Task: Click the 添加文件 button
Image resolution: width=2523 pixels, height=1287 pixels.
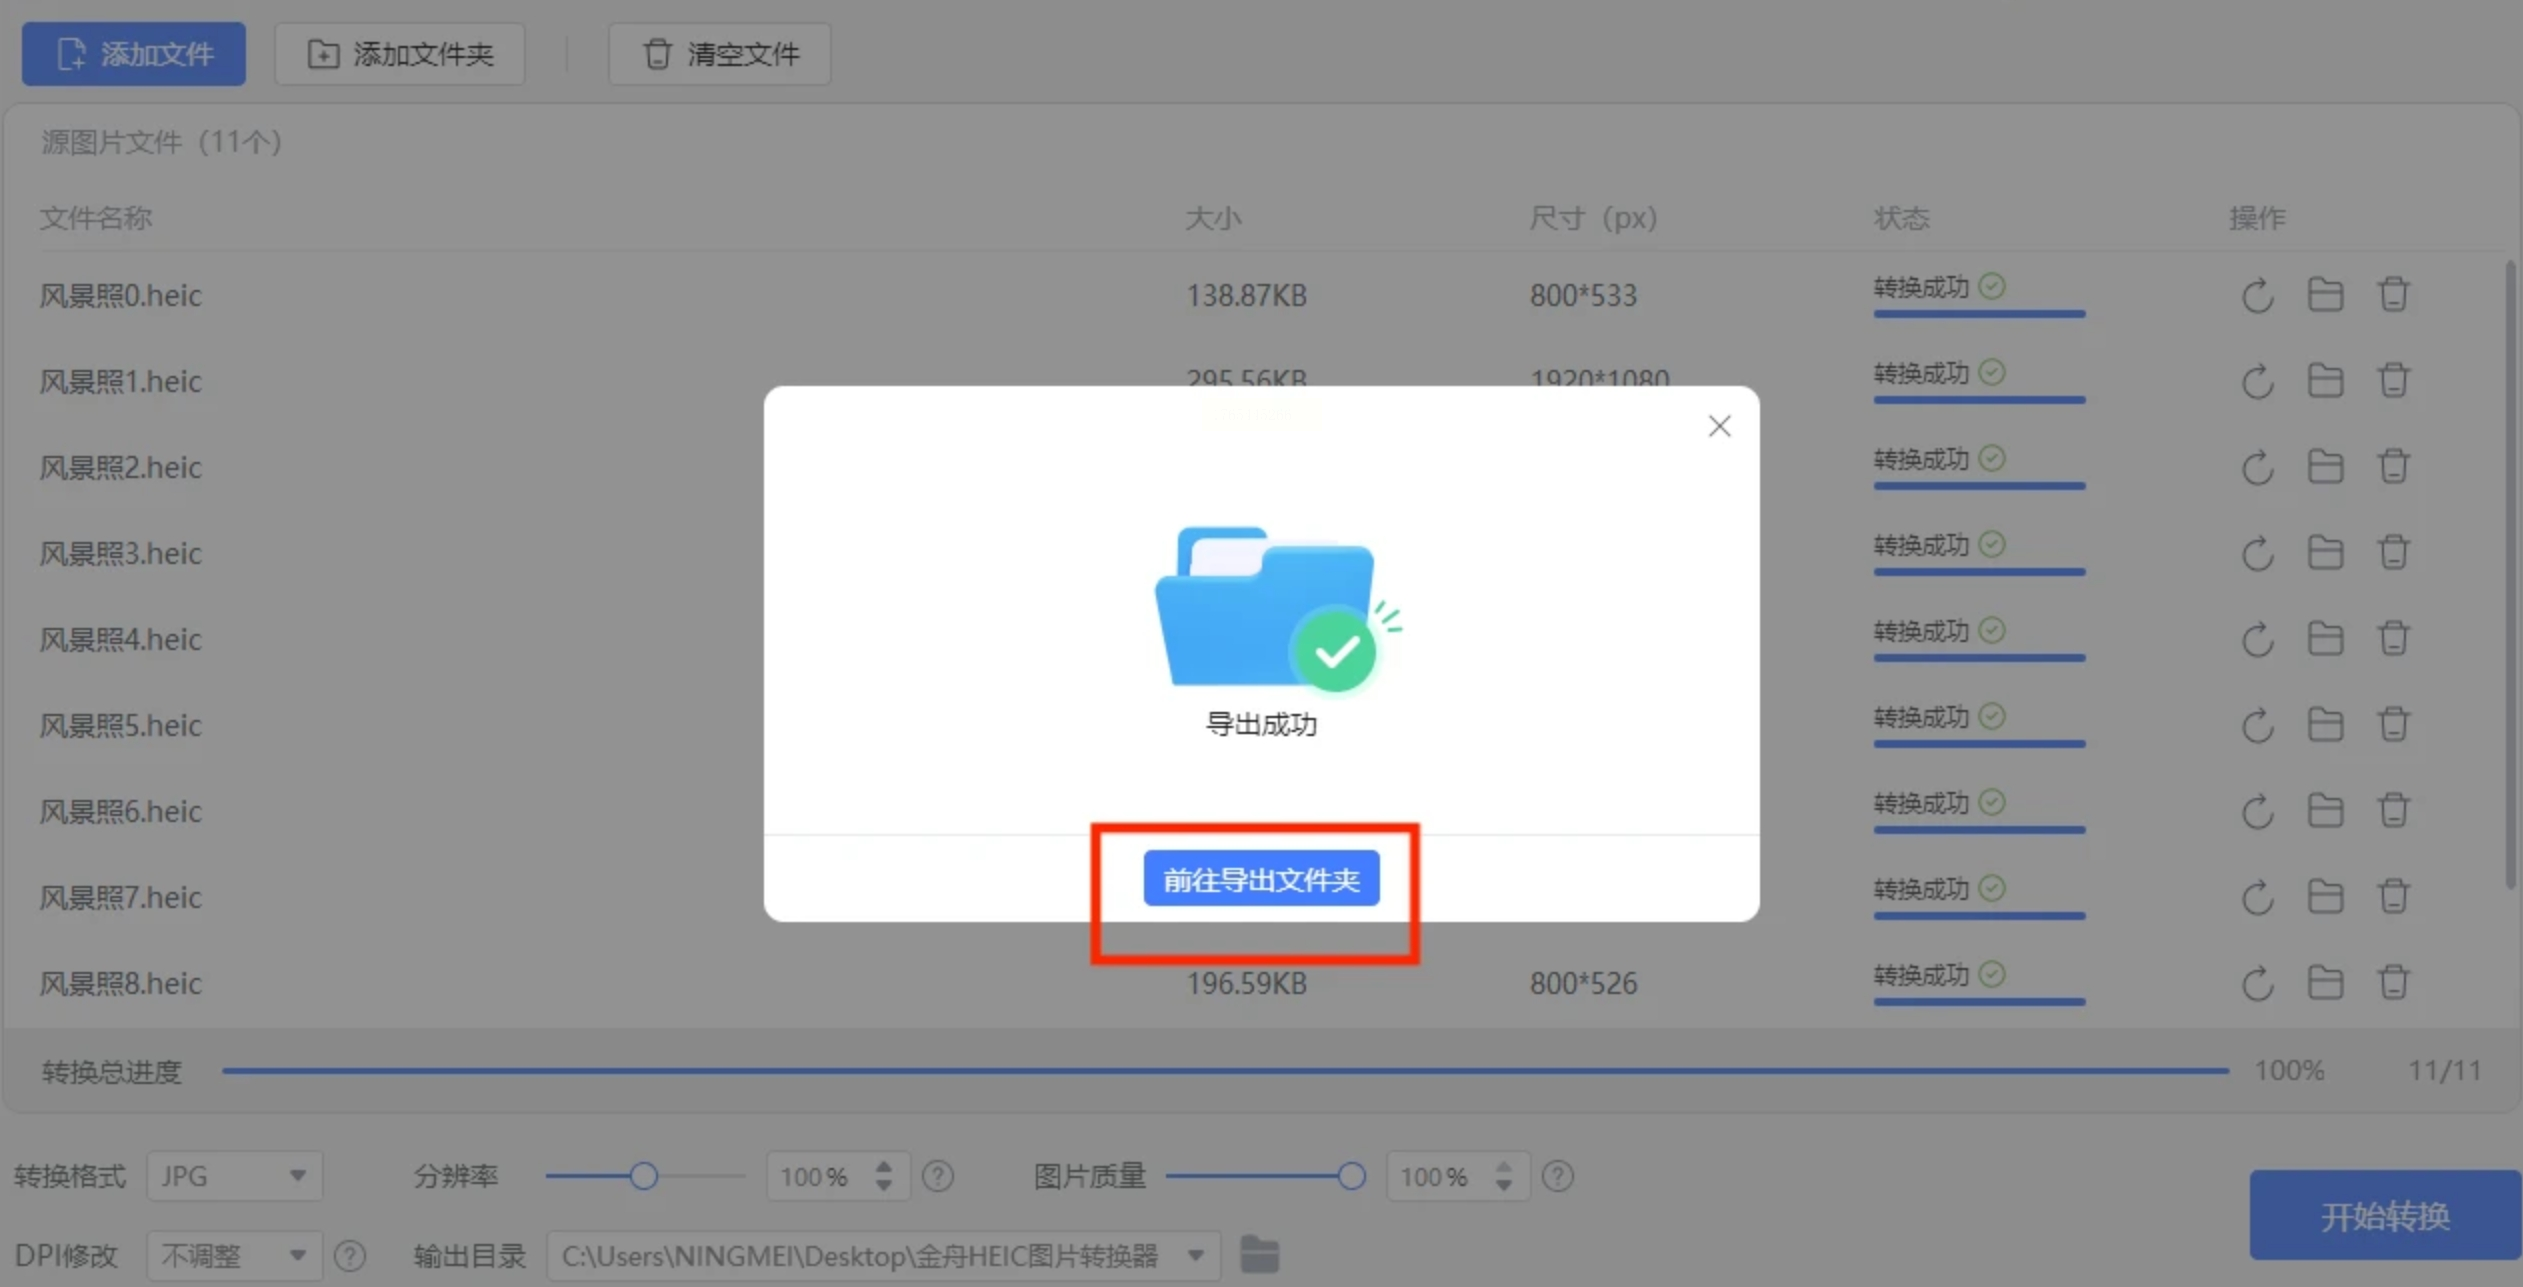Action: coord(134,54)
